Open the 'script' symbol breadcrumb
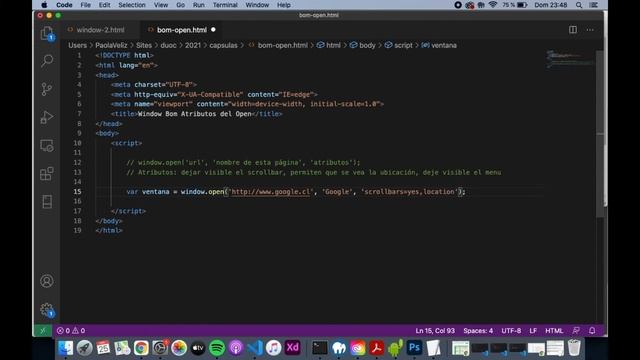Viewport: 640px width, 360px height. tap(399, 45)
